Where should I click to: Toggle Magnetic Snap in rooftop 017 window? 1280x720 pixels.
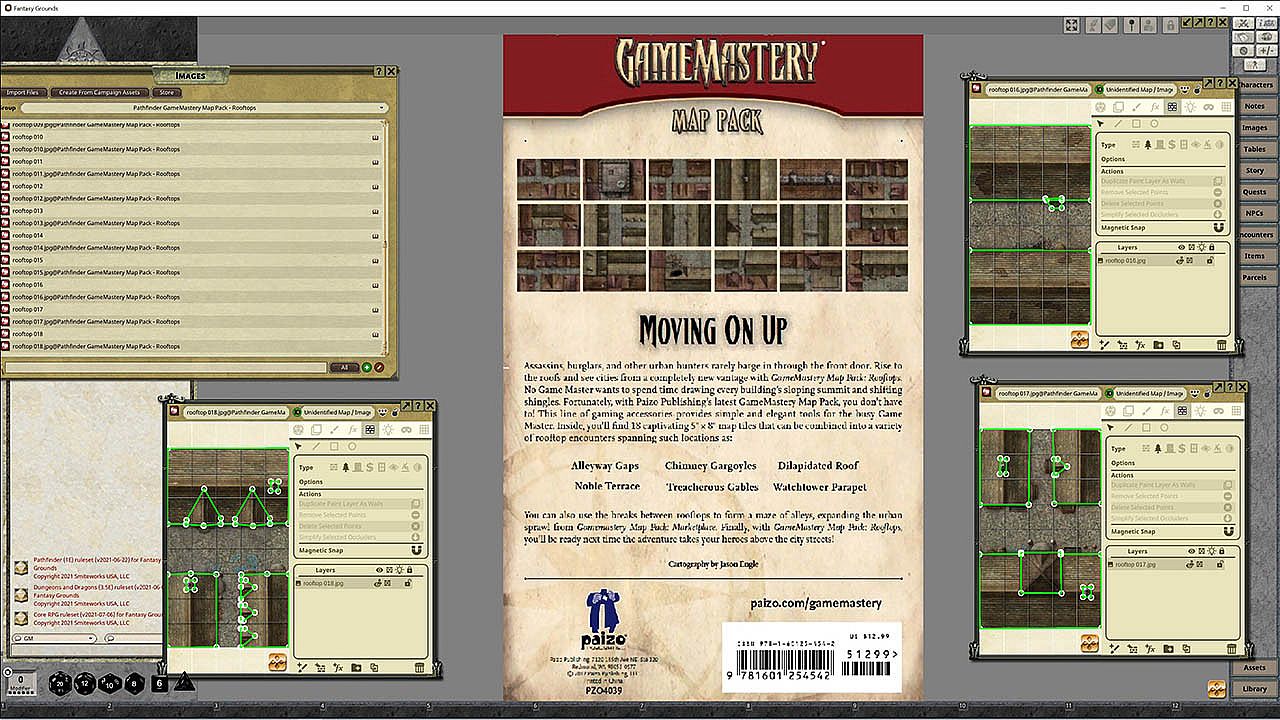[1227, 532]
